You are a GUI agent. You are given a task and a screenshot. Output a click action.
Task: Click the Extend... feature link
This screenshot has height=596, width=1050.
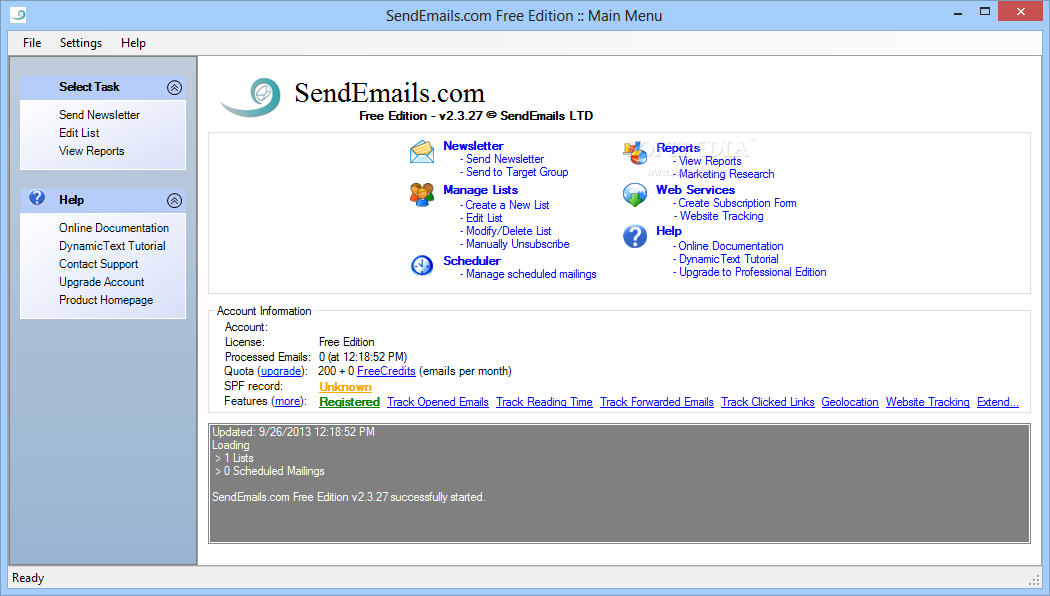pos(998,402)
